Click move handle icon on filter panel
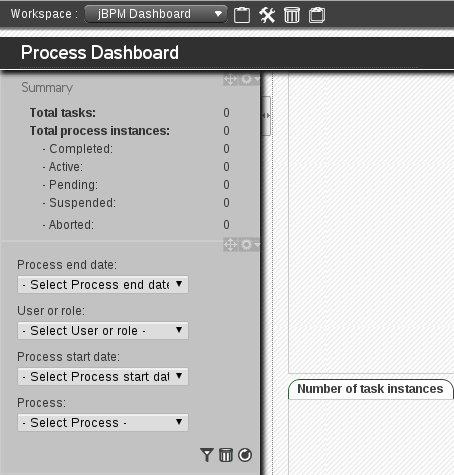The width and height of the screenshot is (454, 475). coord(230,245)
